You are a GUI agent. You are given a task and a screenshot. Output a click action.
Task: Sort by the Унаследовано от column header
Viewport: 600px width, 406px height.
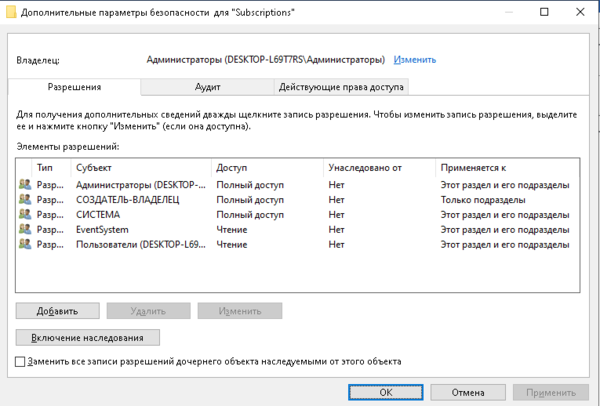point(379,168)
